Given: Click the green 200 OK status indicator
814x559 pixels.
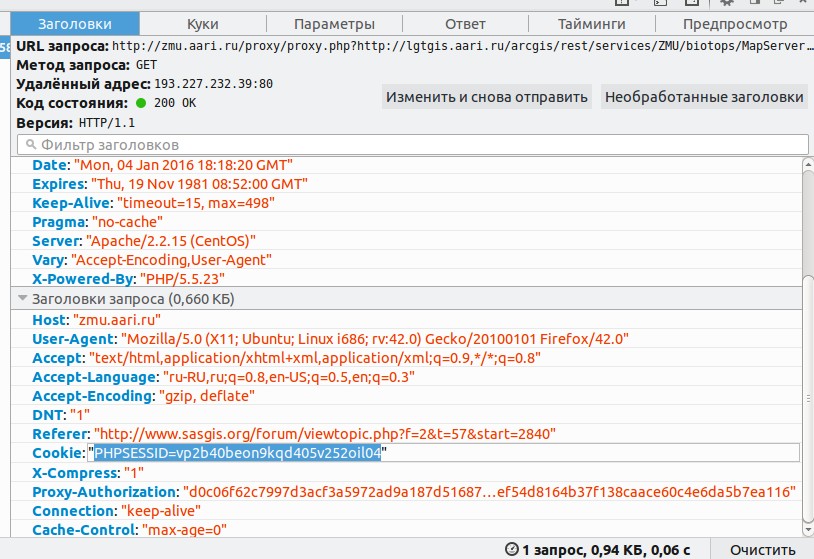Looking at the screenshot, I should [x=141, y=103].
